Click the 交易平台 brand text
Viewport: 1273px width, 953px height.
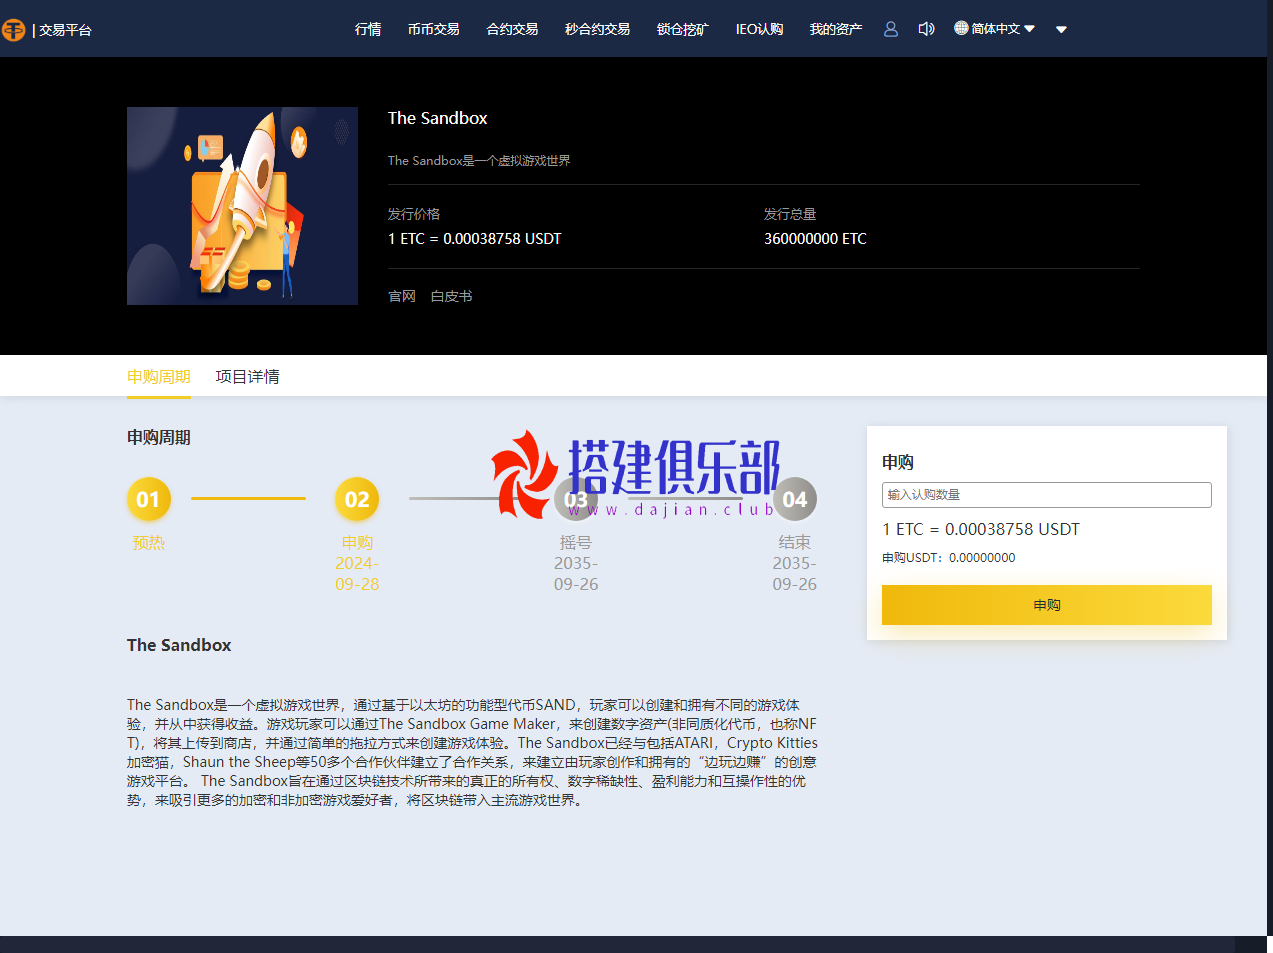coord(65,30)
